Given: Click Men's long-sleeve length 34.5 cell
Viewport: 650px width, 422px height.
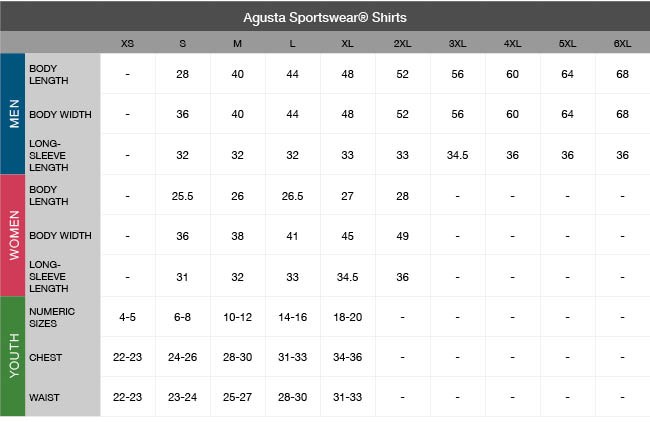Looking at the screenshot, I should pyautogui.click(x=457, y=155).
